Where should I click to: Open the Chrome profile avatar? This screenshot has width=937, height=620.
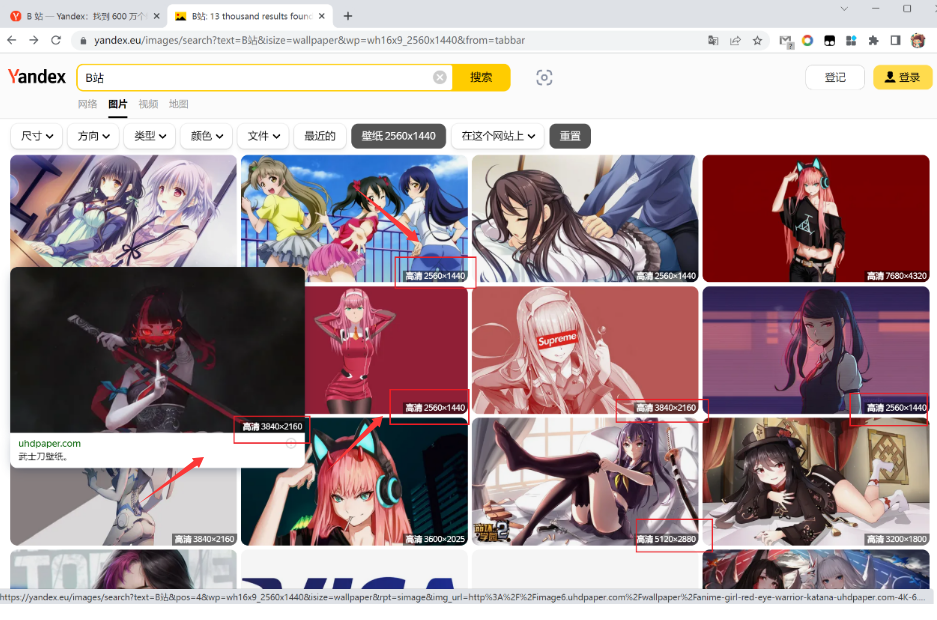click(x=917, y=41)
